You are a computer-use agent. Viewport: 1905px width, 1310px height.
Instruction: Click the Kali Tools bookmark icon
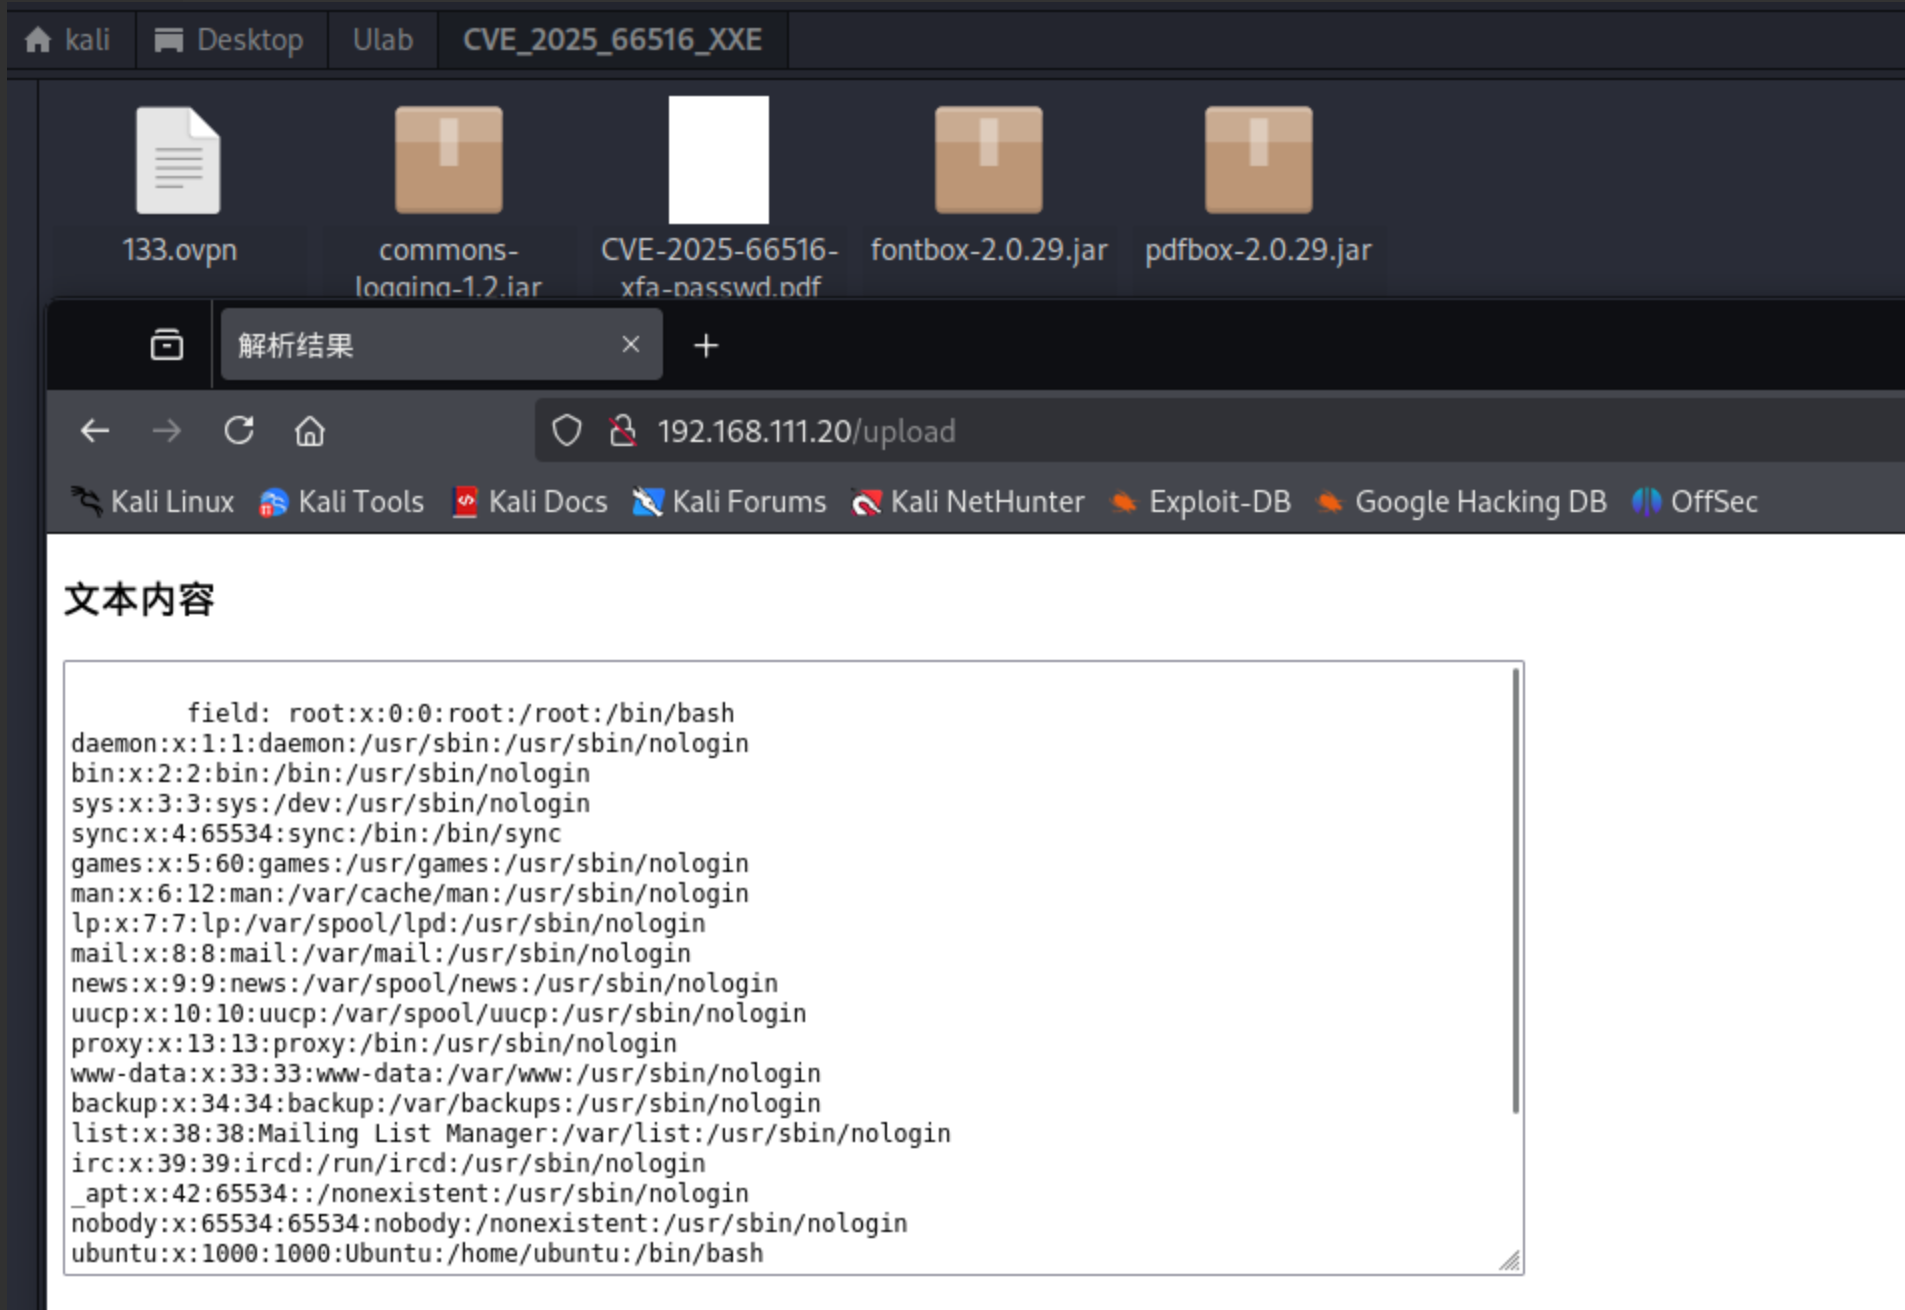(270, 501)
